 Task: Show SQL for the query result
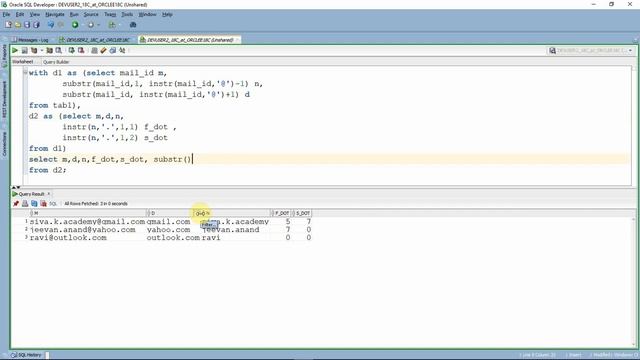coord(53,204)
